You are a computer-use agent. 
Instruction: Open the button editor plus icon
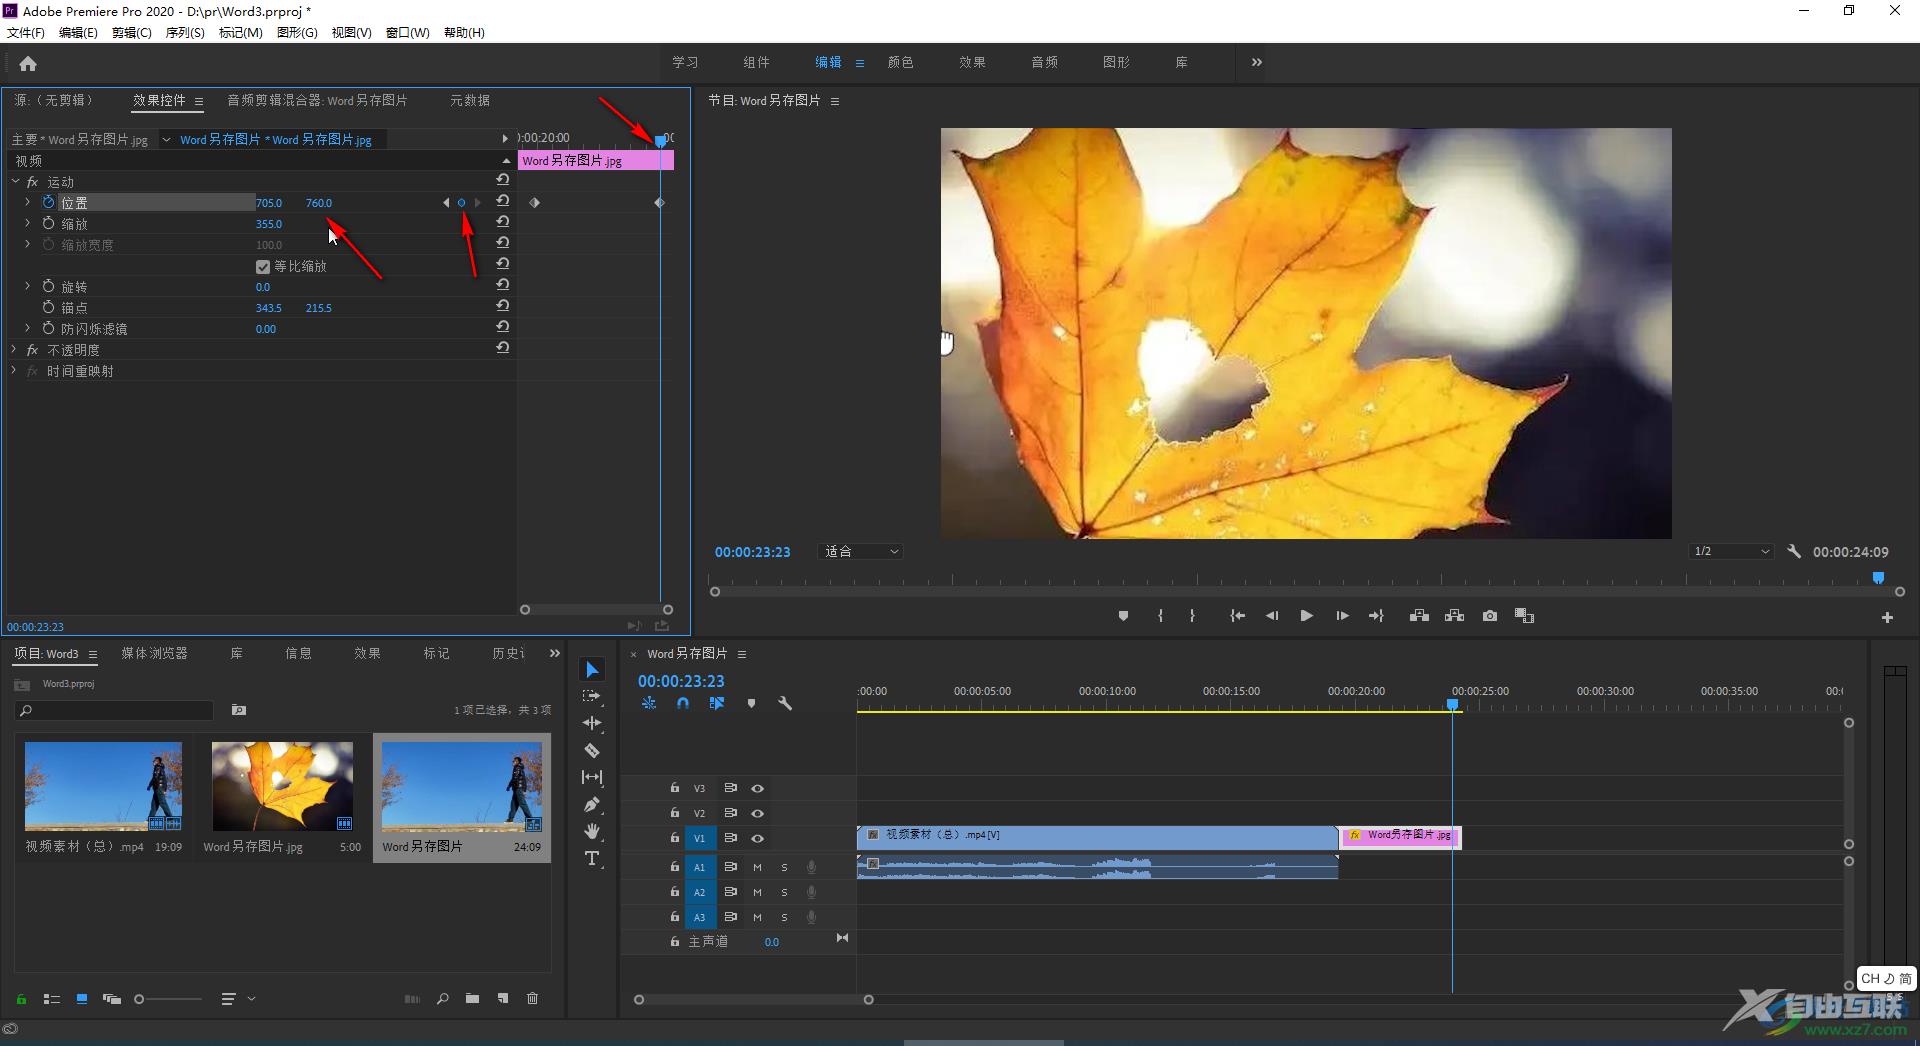click(1887, 618)
